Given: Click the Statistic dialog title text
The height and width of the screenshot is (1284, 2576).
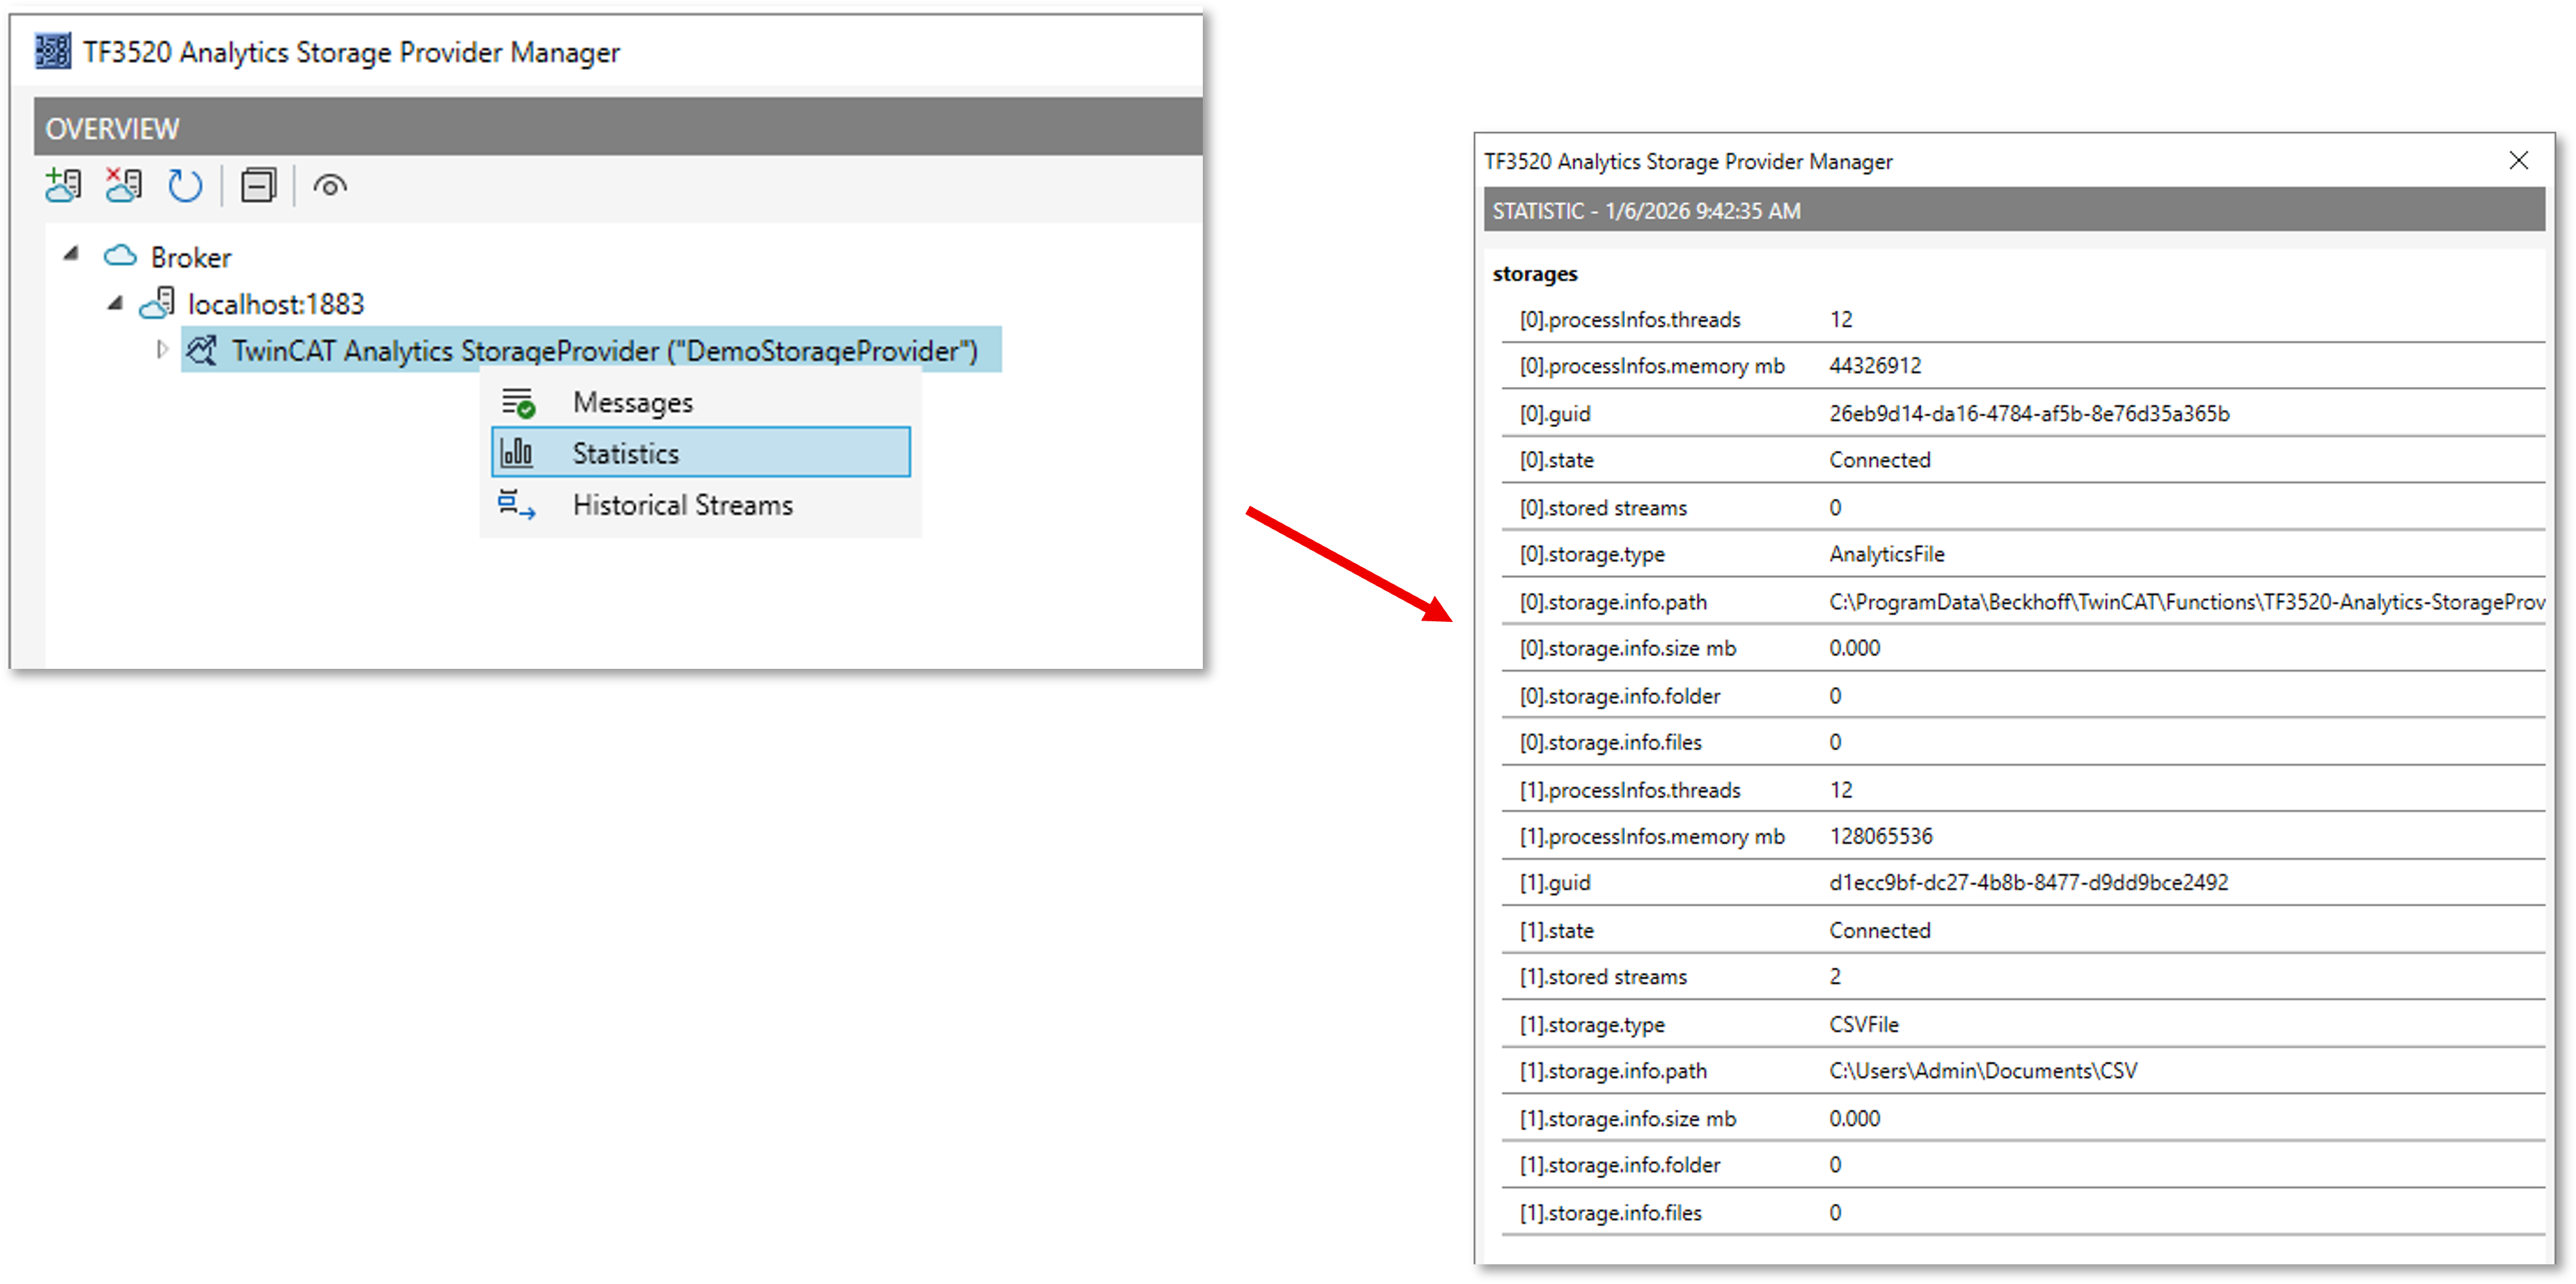Looking at the screenshot, I should click(x=1688, y=161).
